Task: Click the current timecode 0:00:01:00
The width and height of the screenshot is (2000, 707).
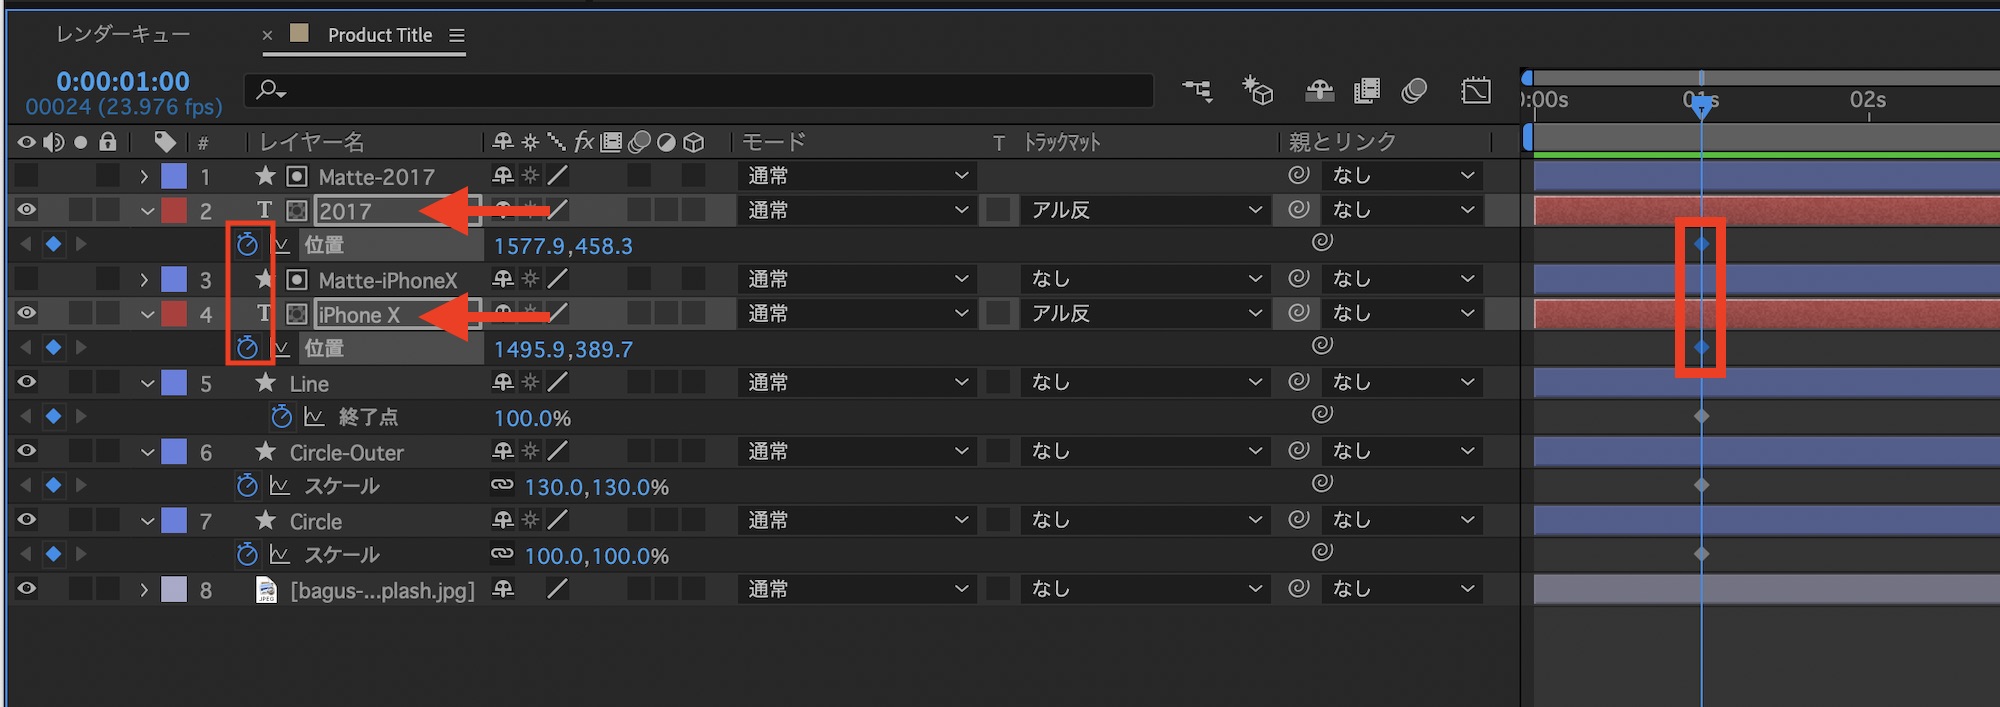Action: tap(122, 81)
